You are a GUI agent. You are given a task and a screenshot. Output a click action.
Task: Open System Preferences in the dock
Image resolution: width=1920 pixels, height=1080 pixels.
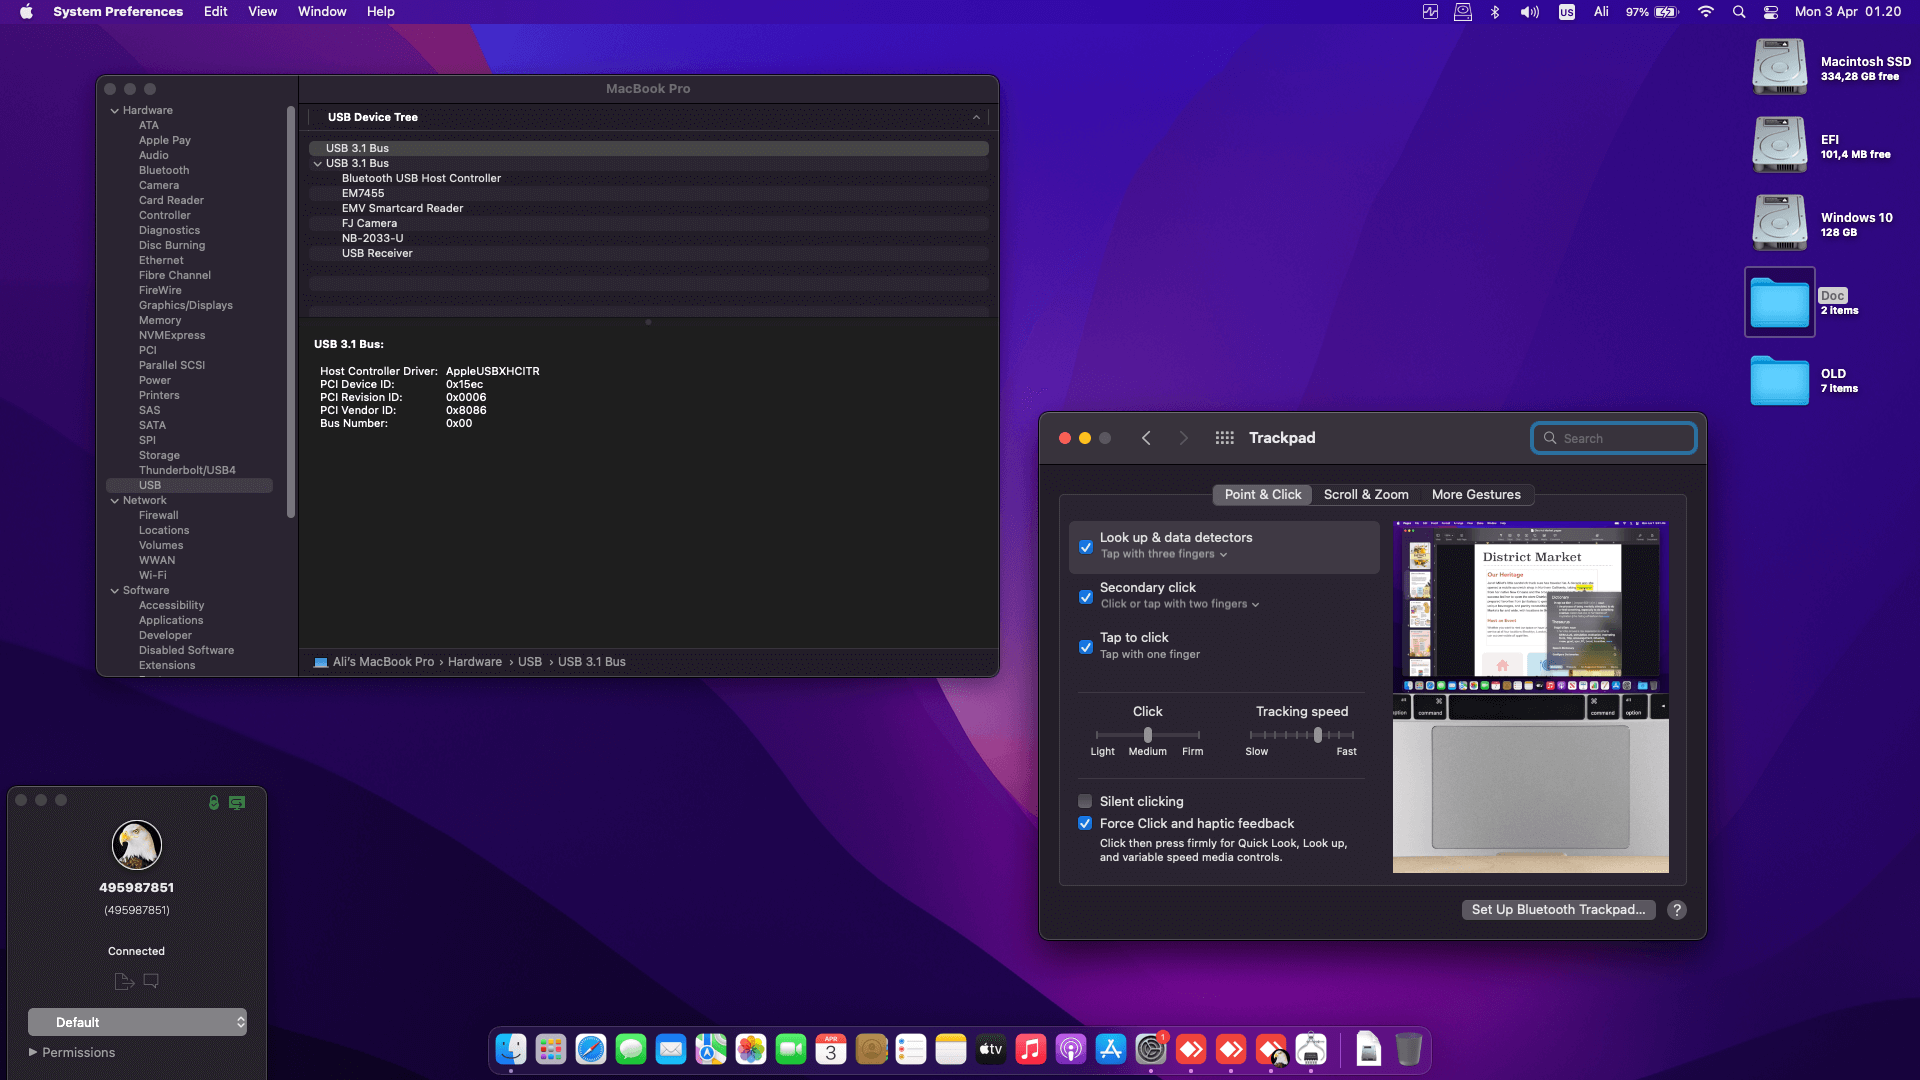pyautogui.click(x=1151, y=1049)
